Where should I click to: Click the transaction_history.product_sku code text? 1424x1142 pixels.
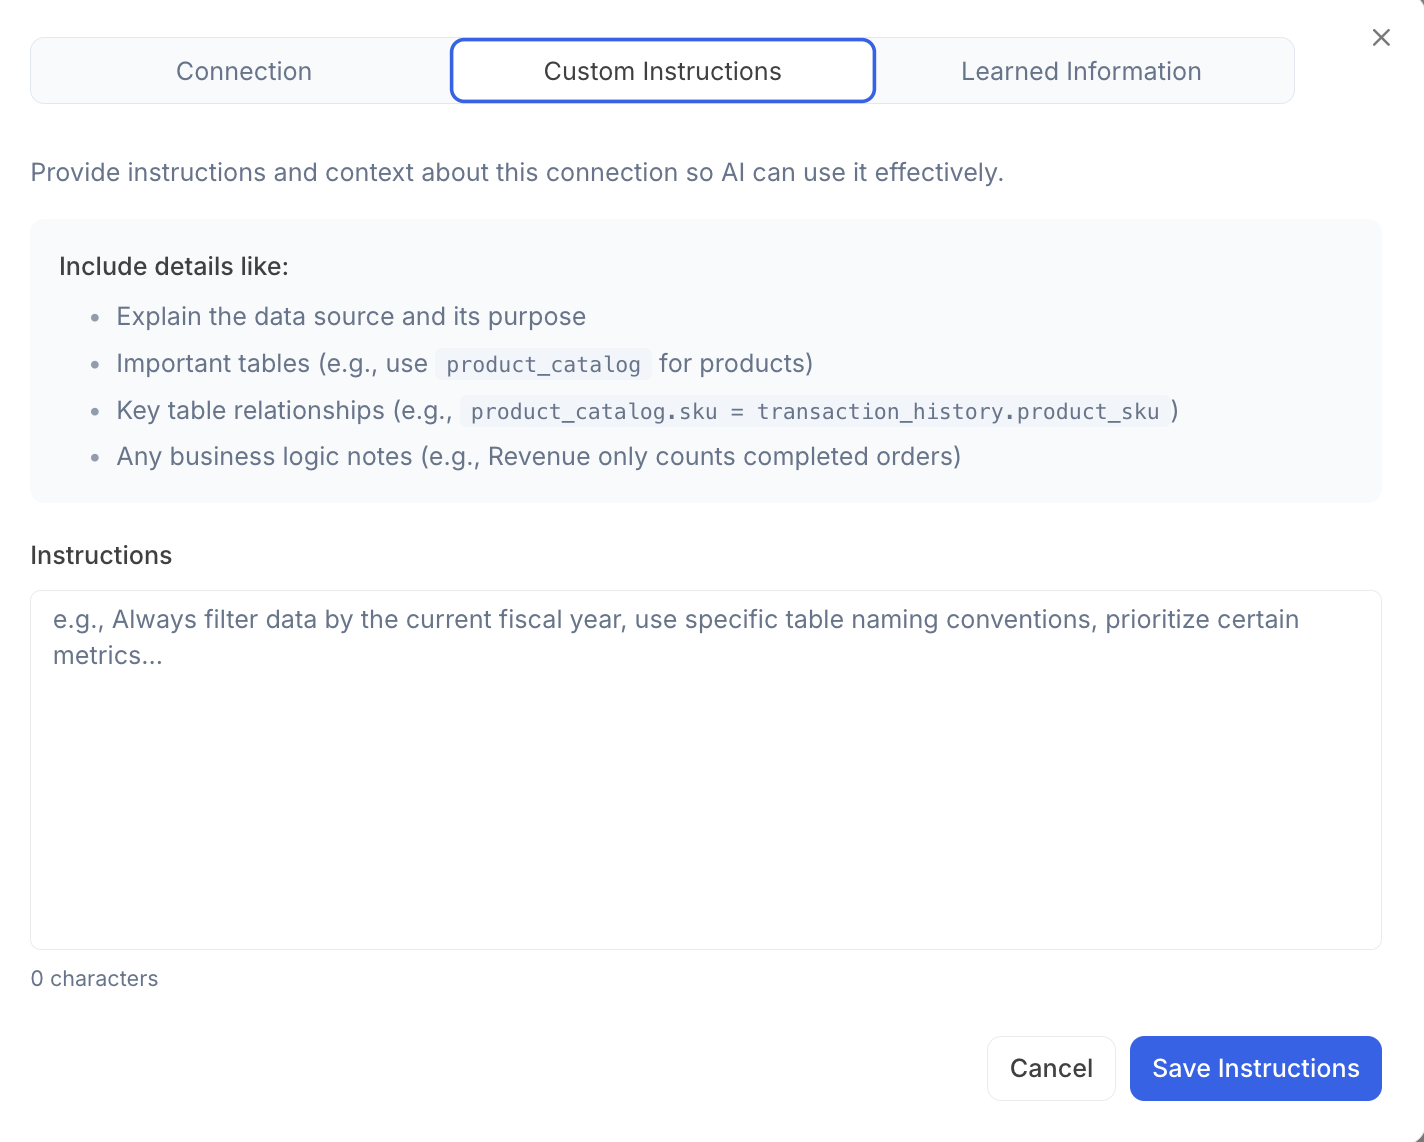pyautogui.click(x=957, y=411)
